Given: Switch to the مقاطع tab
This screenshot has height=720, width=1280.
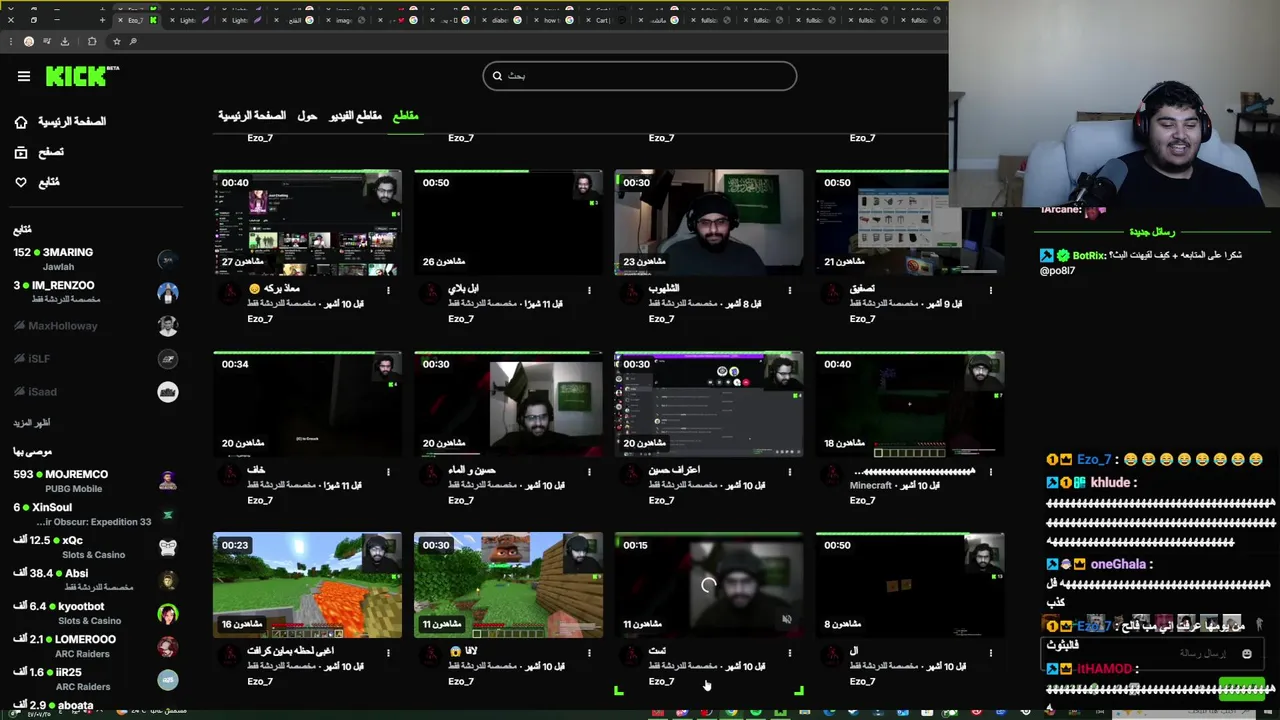Looking at the screenshot, I should (x=405, y=116).
